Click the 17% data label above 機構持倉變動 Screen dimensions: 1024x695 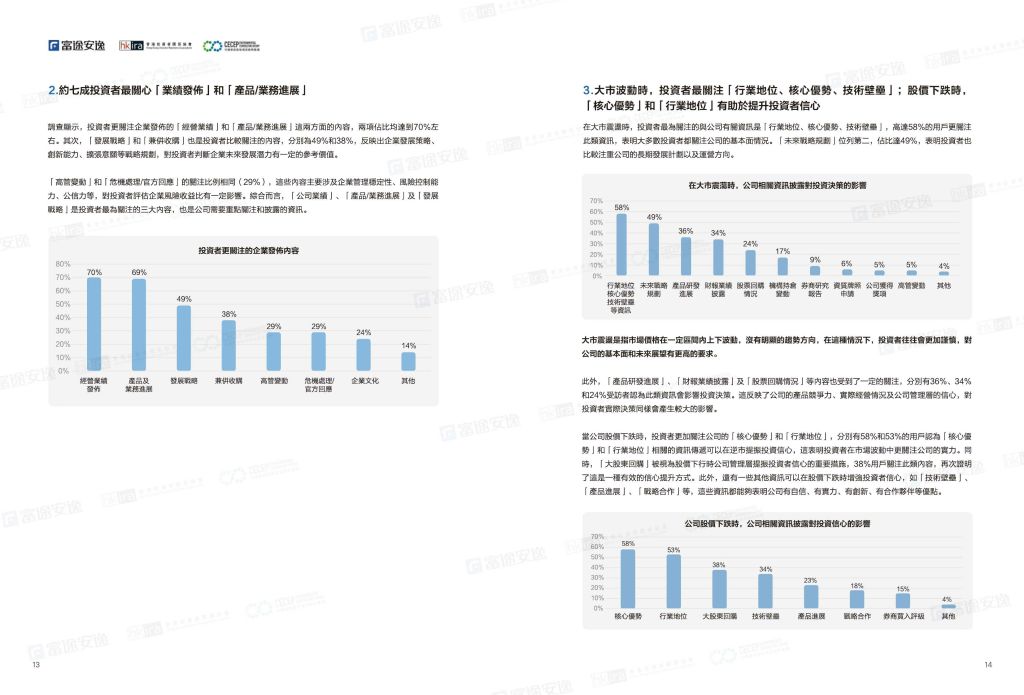coord(782,251)
